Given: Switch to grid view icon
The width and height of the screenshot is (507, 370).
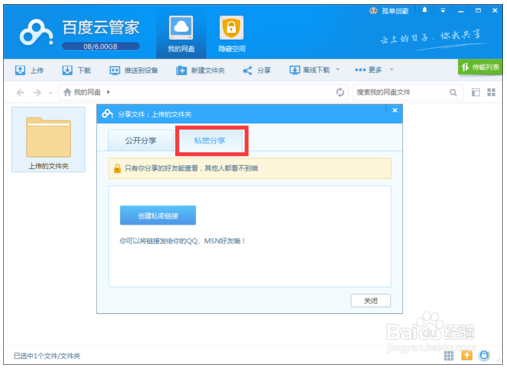Looking at the screenshot, I should point(491,92).
